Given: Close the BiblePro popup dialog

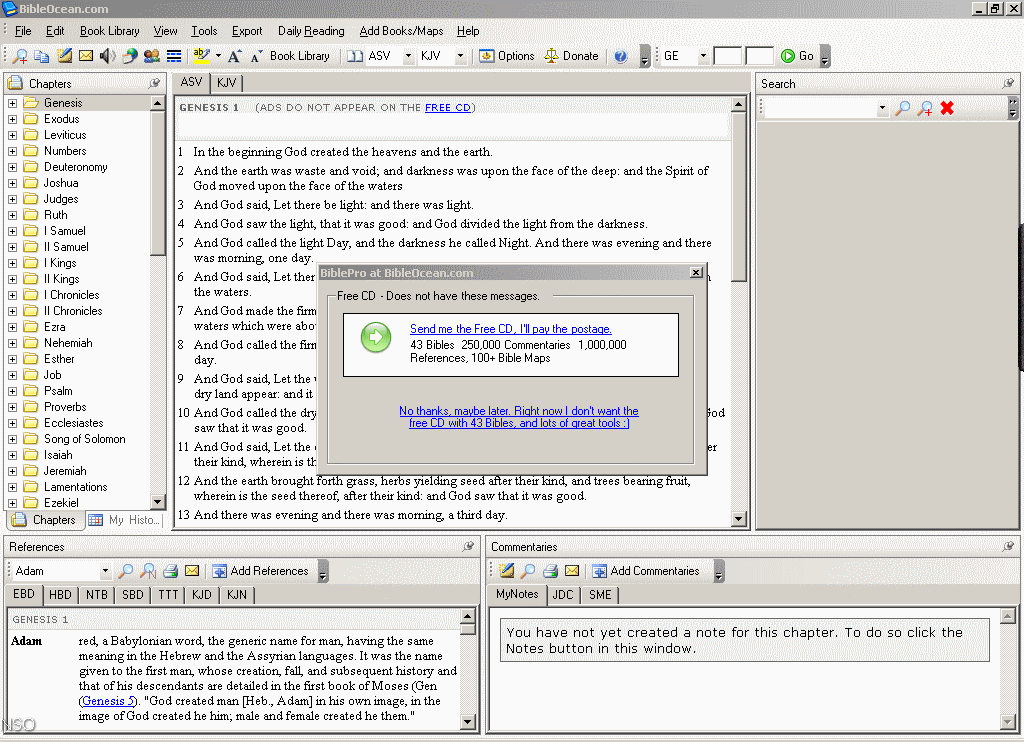Looking at the screenshot, I should pos(696,272).
